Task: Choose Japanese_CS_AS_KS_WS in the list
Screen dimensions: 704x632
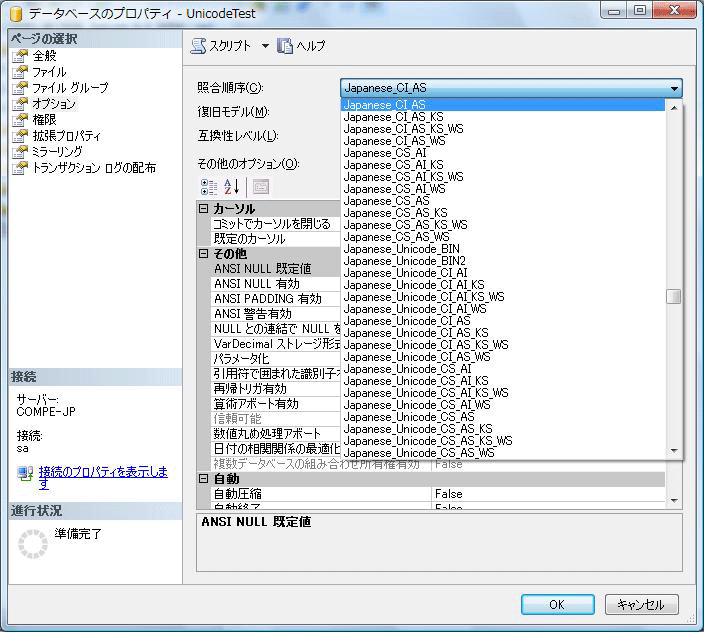Action: 405,224
